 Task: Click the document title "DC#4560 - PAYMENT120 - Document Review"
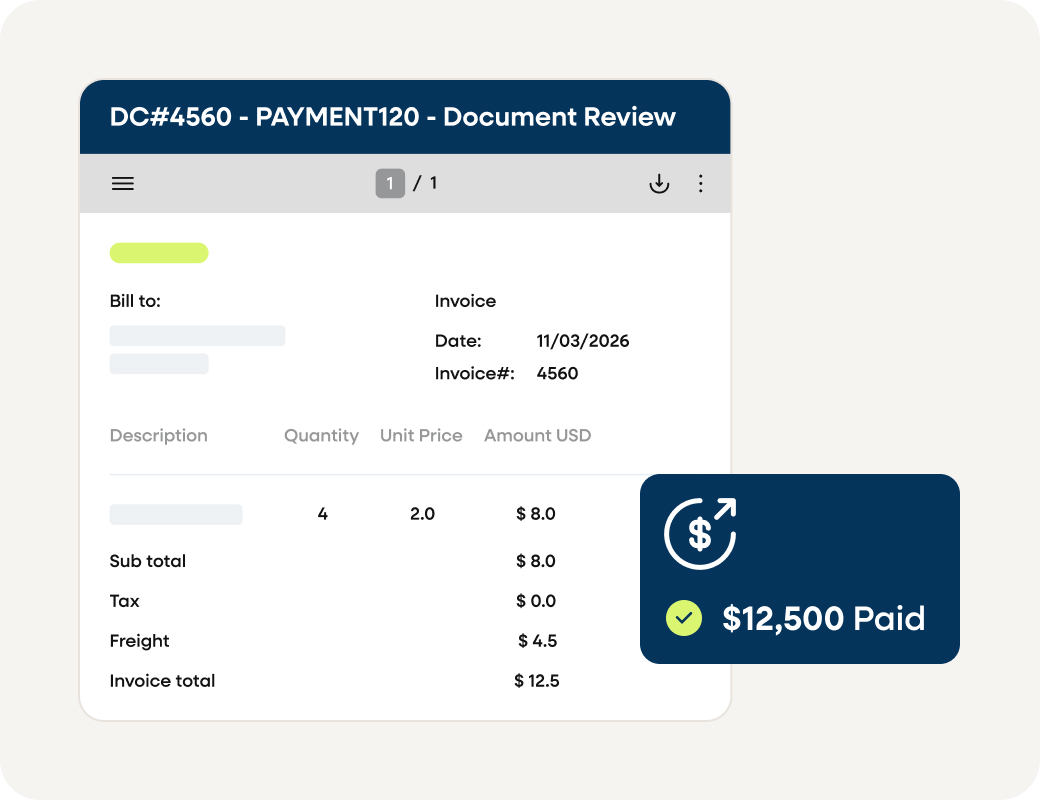[x=393, y=117]
